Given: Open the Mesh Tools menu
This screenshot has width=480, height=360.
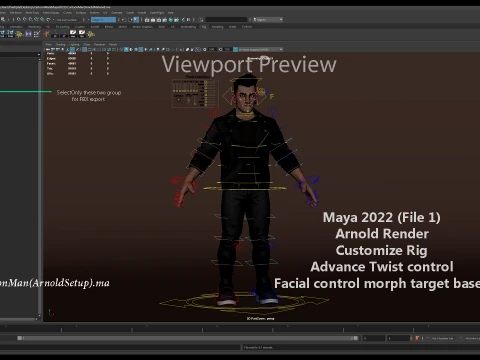Looking at the screenshot, I should [x=32, y=13].
